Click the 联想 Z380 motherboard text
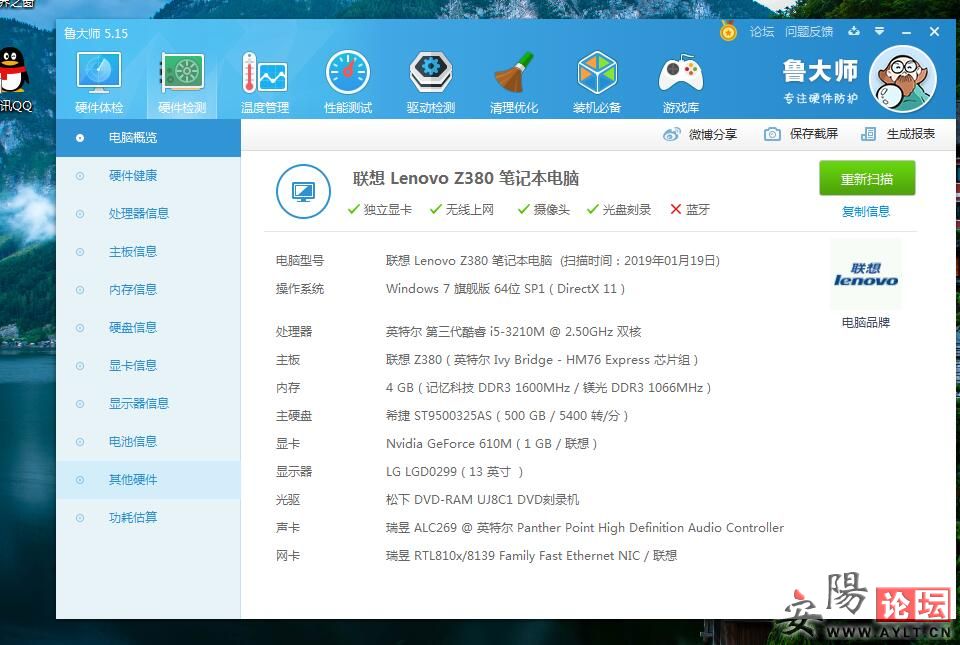 coord(542,360)
